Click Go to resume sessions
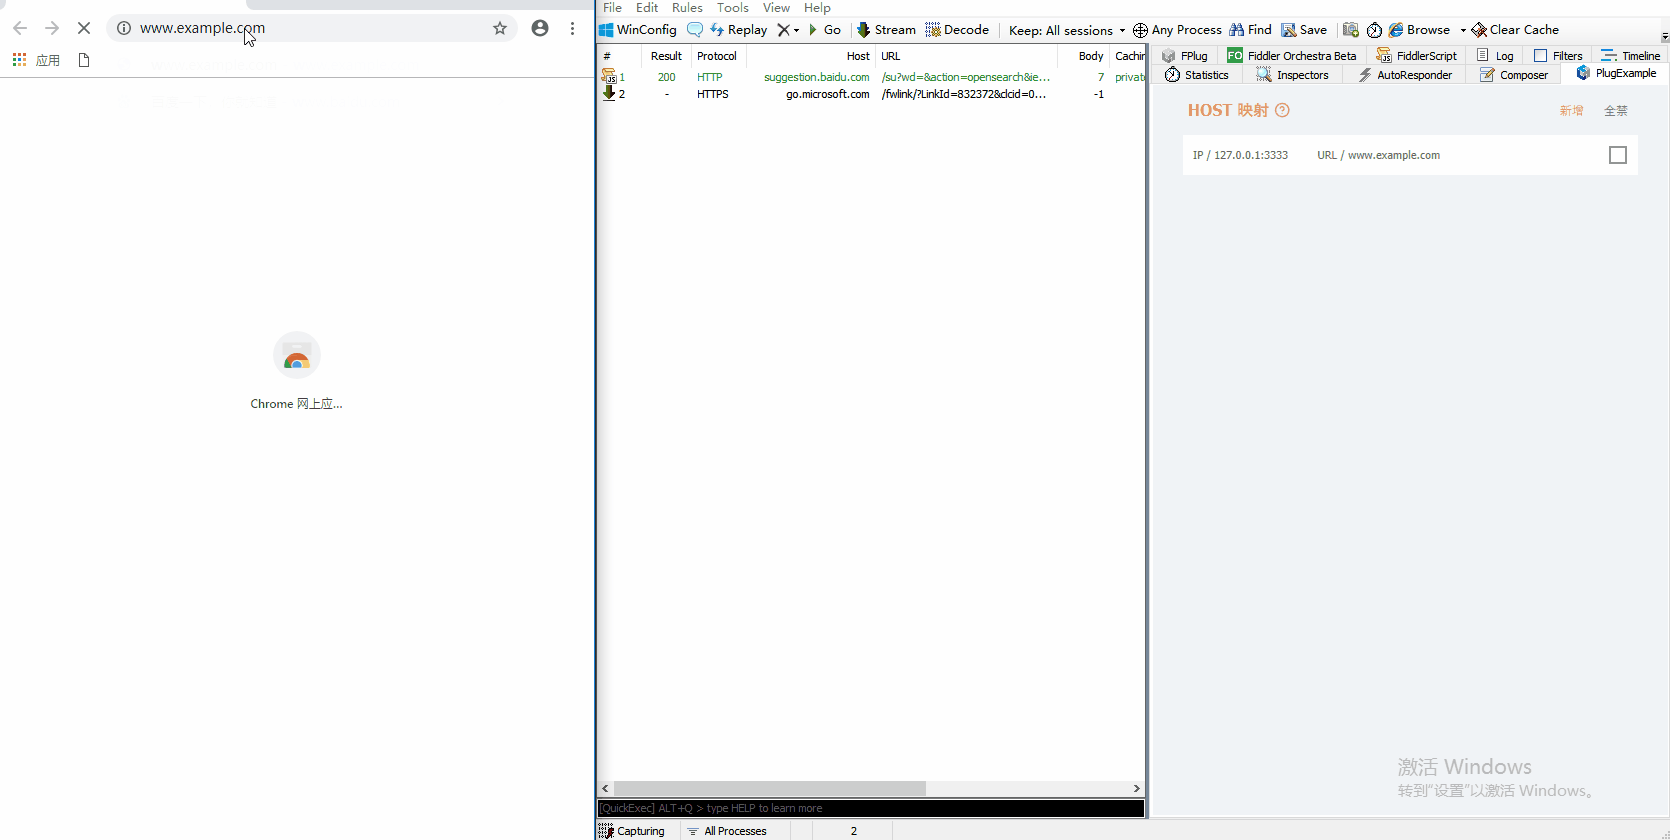 coord(825,30)
